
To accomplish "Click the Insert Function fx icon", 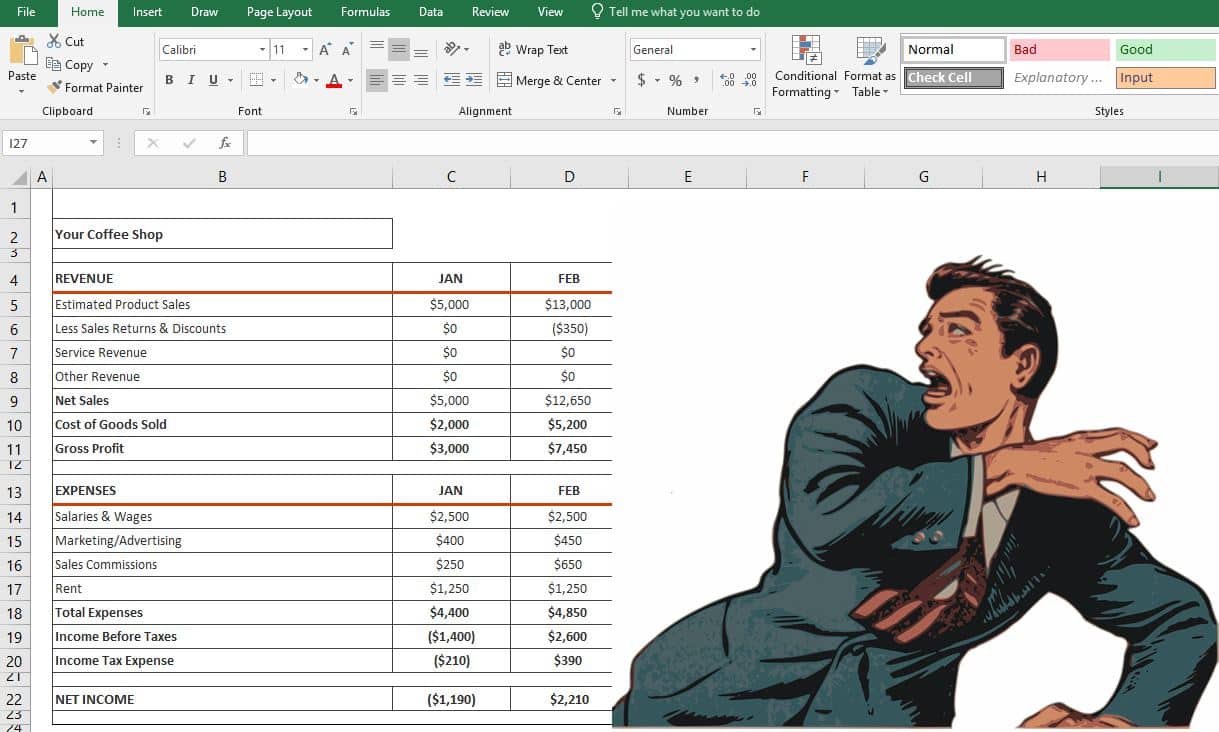I will (225, 143).
